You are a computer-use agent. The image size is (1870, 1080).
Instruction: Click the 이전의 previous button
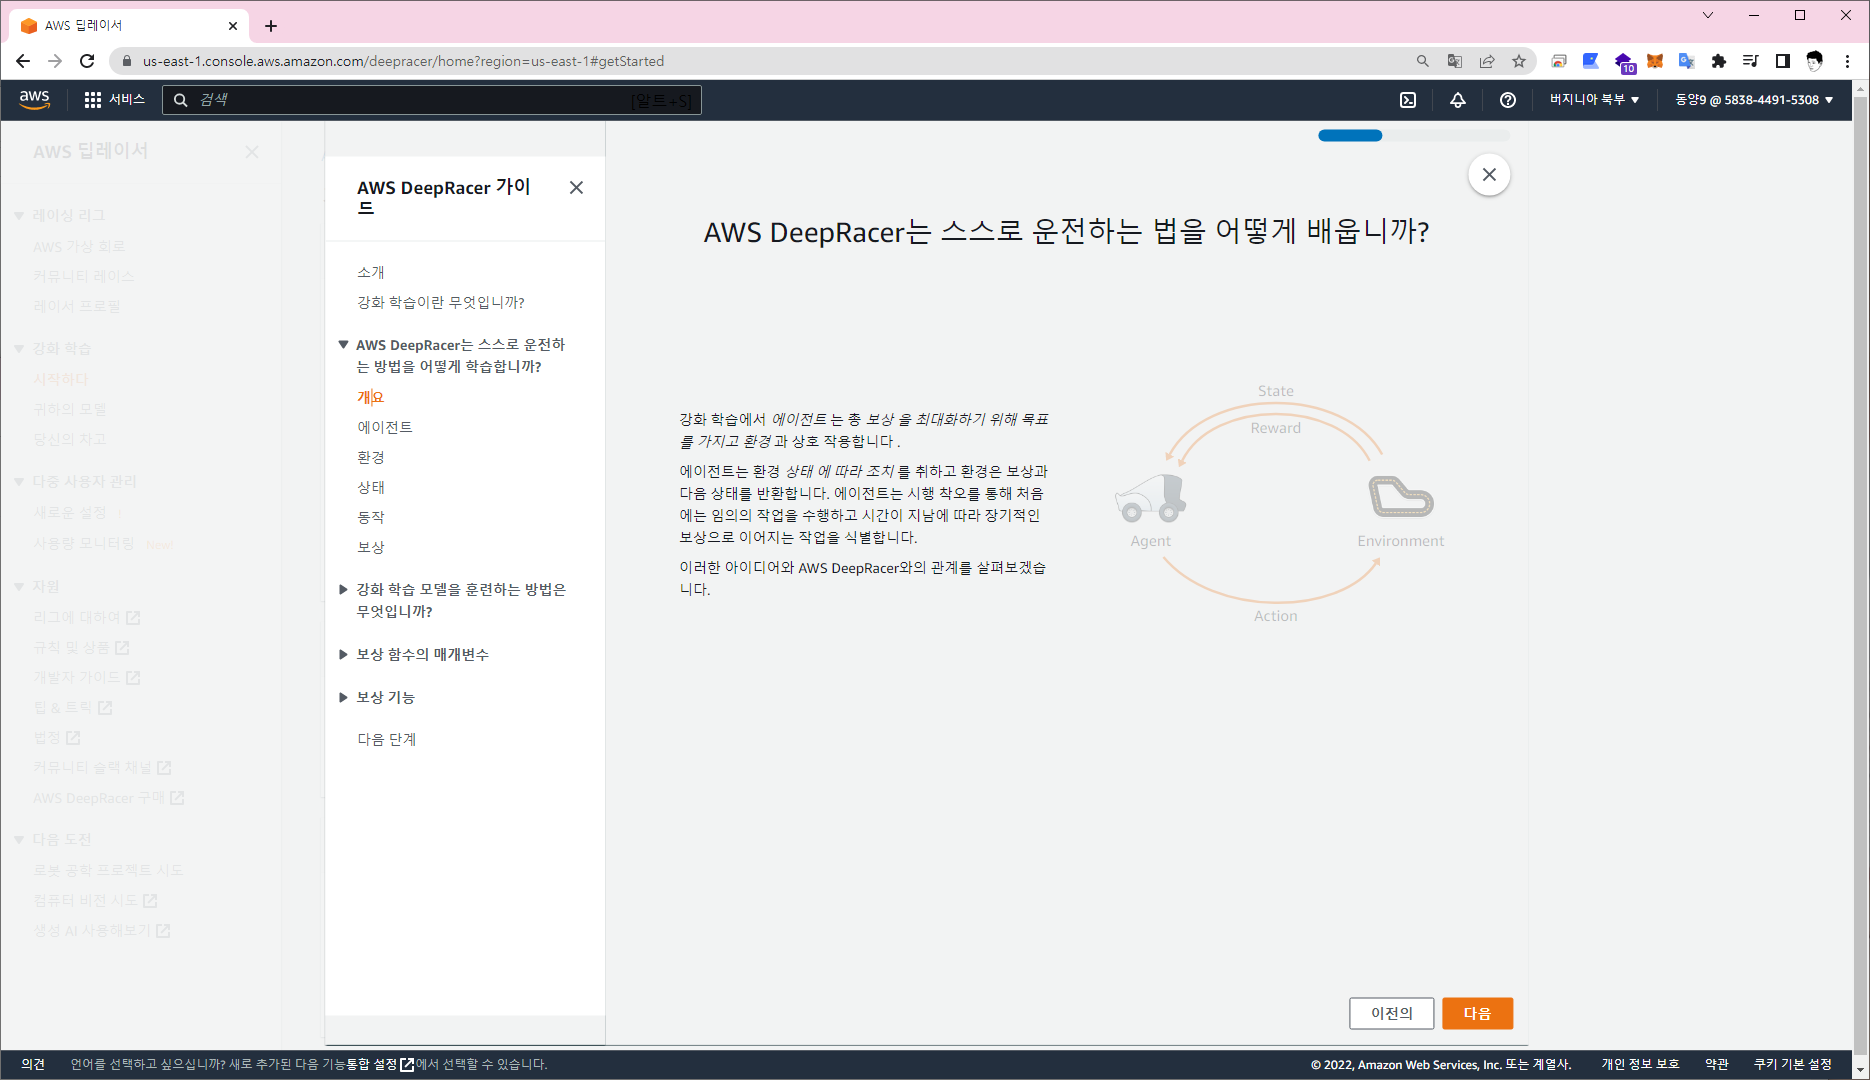1391,1013
